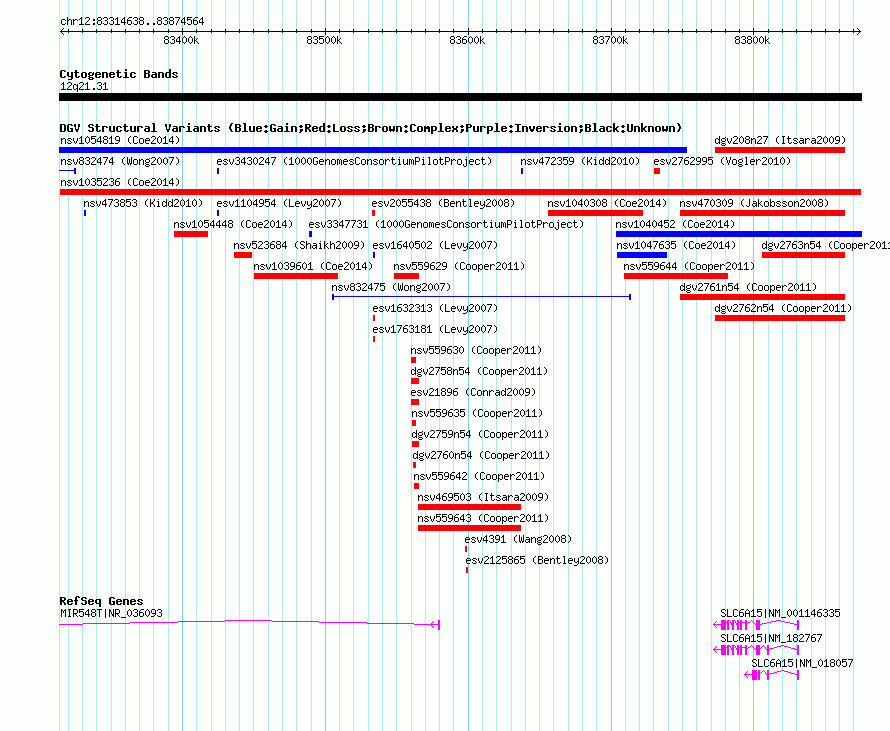Screen dimensions: 890x731
Task: Click the RefSeq Genes track title
Action: point(102,601)
